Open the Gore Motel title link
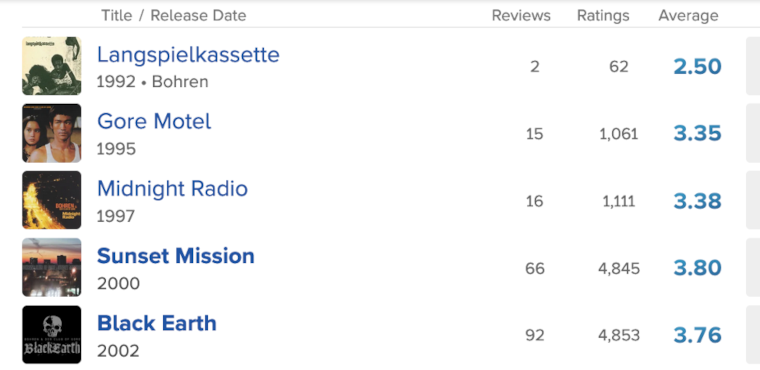Viewport: 760px width, 370px height. coord(154,121)
